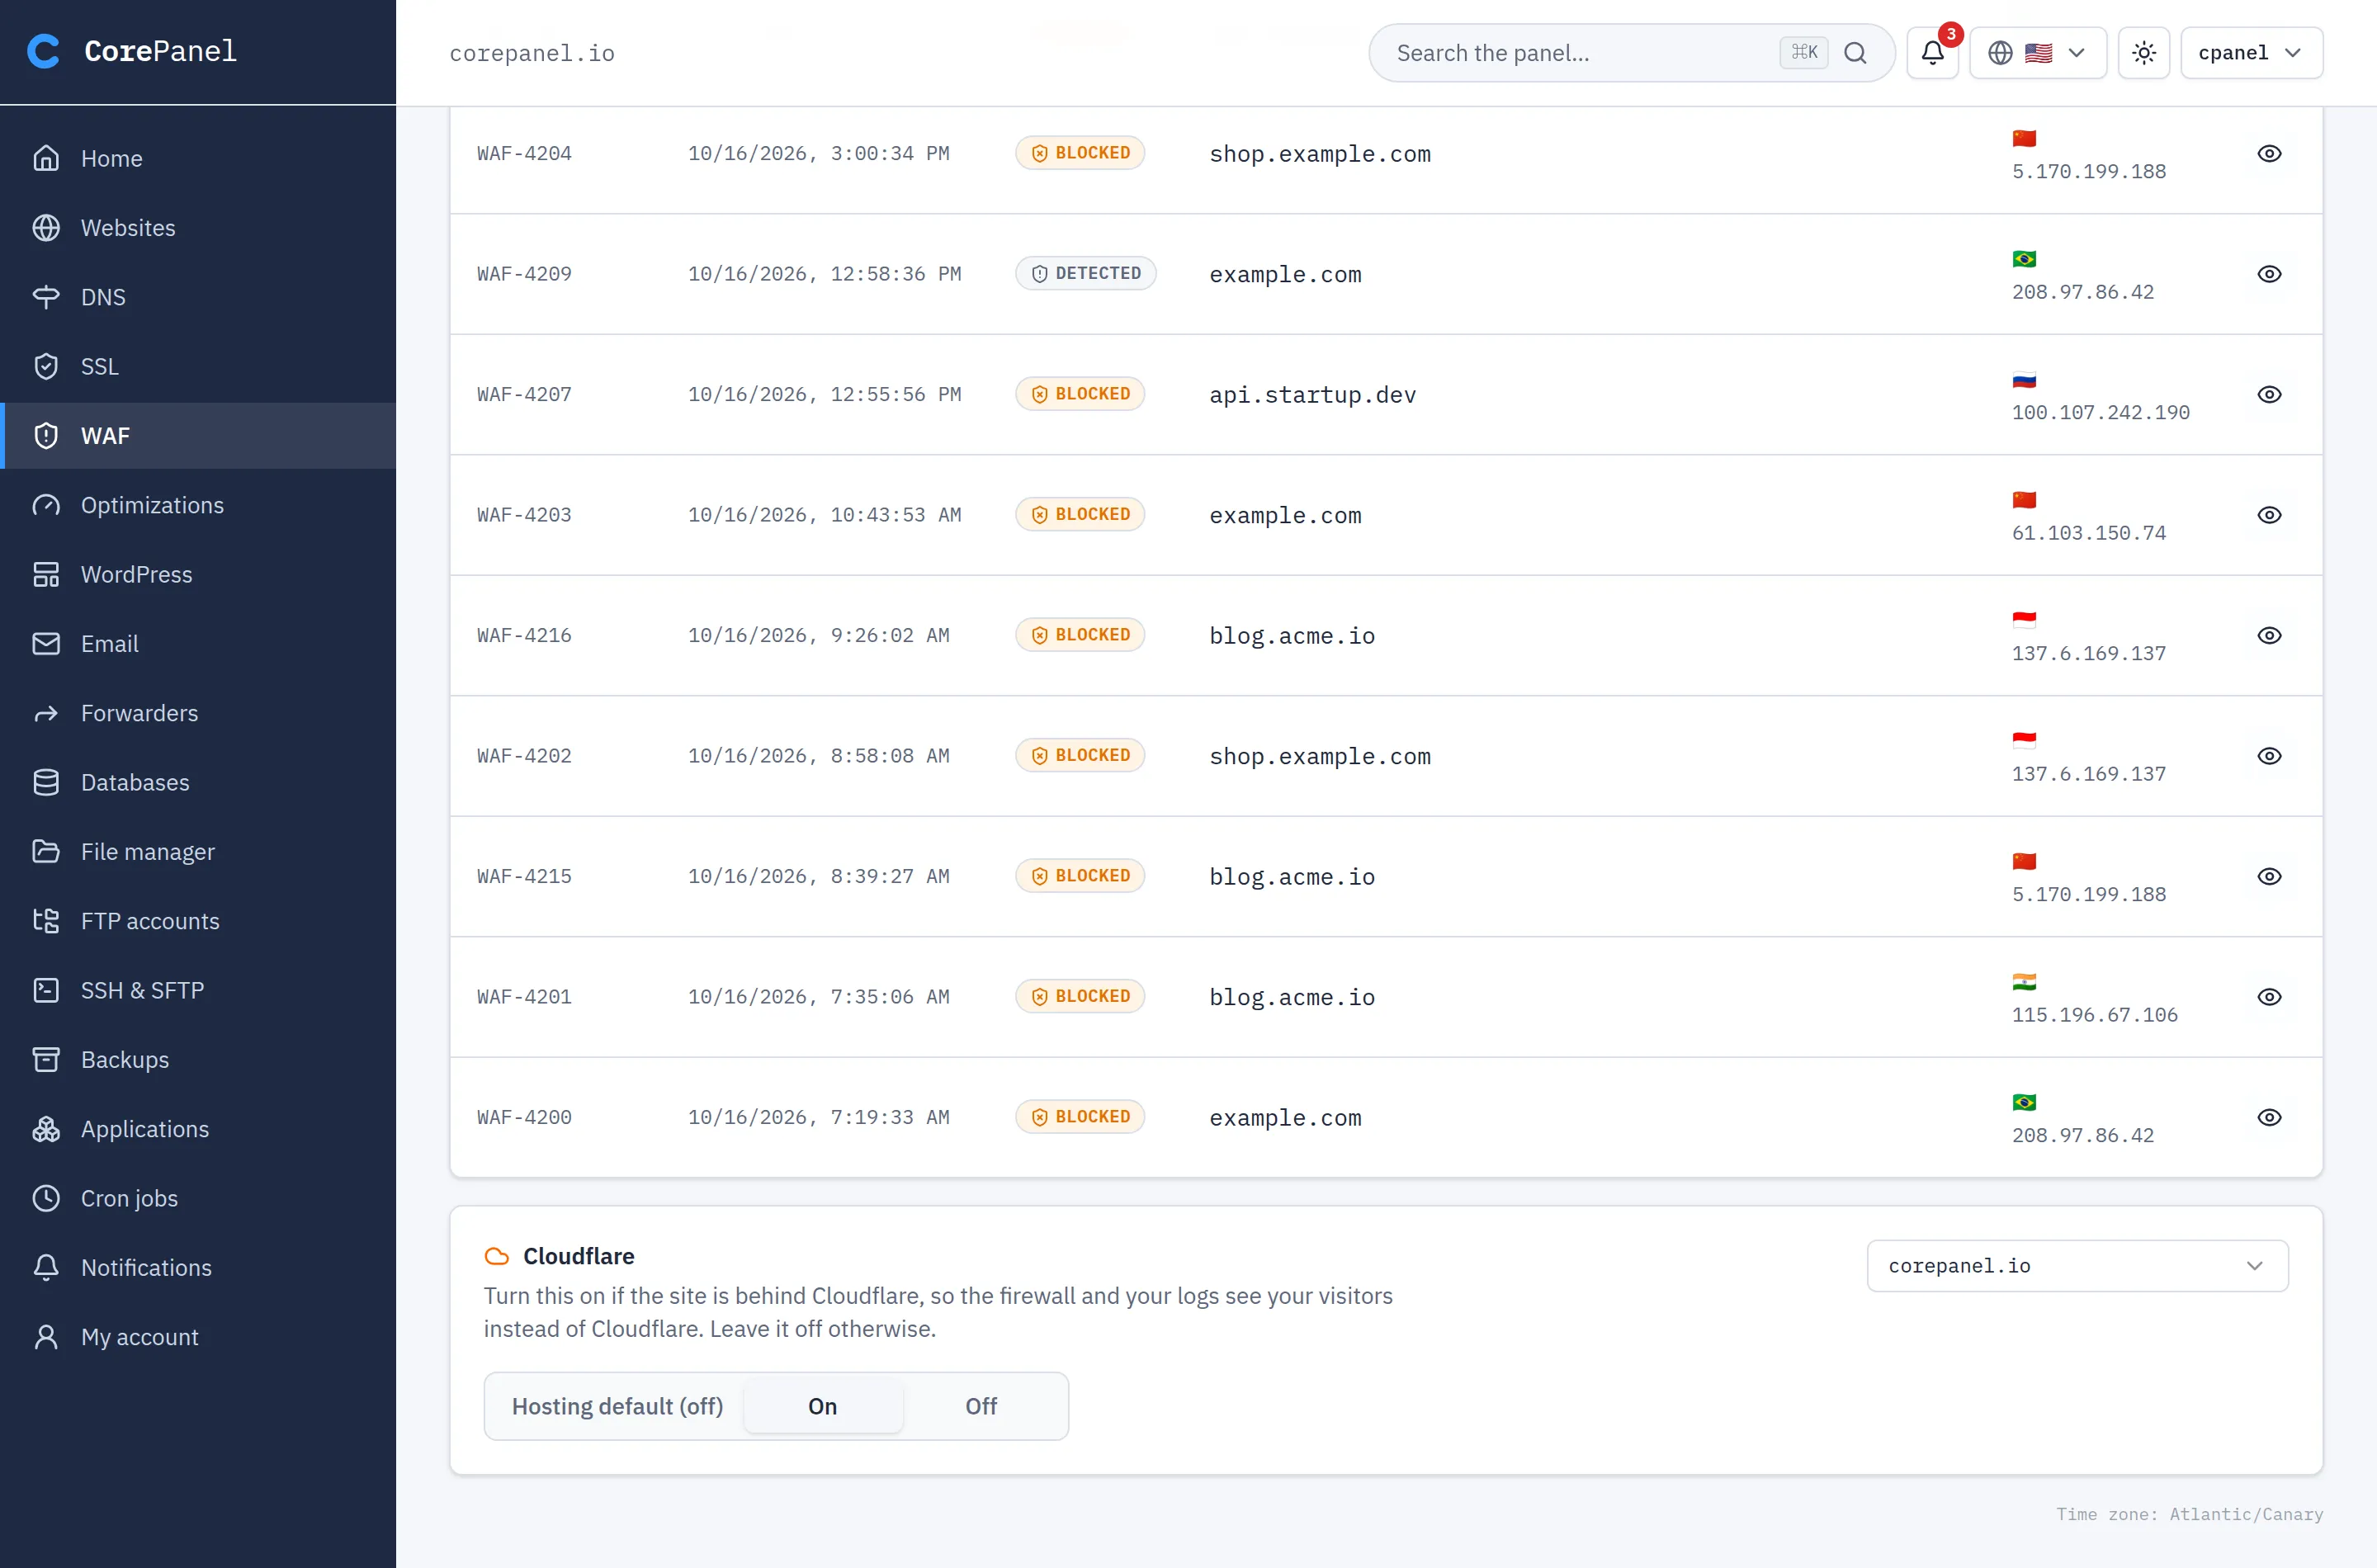Image resolution: width=2377 pixels, height=1568 pixels.
Task: Click the BLOCKED badge on WAF-4204
Action: click(1080, 153)
